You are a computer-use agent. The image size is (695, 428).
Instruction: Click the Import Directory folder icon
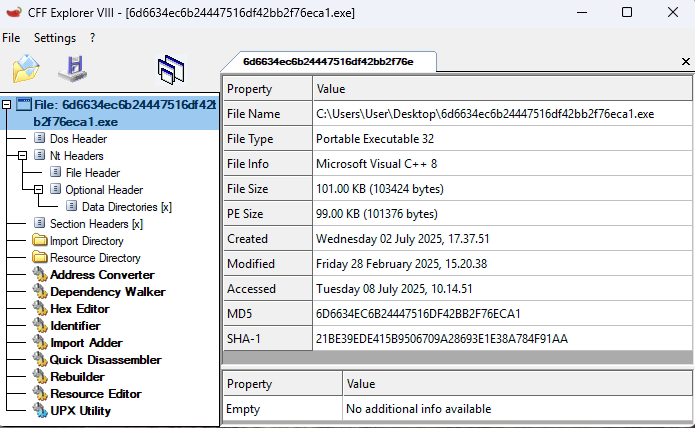(x=40, y=240)
